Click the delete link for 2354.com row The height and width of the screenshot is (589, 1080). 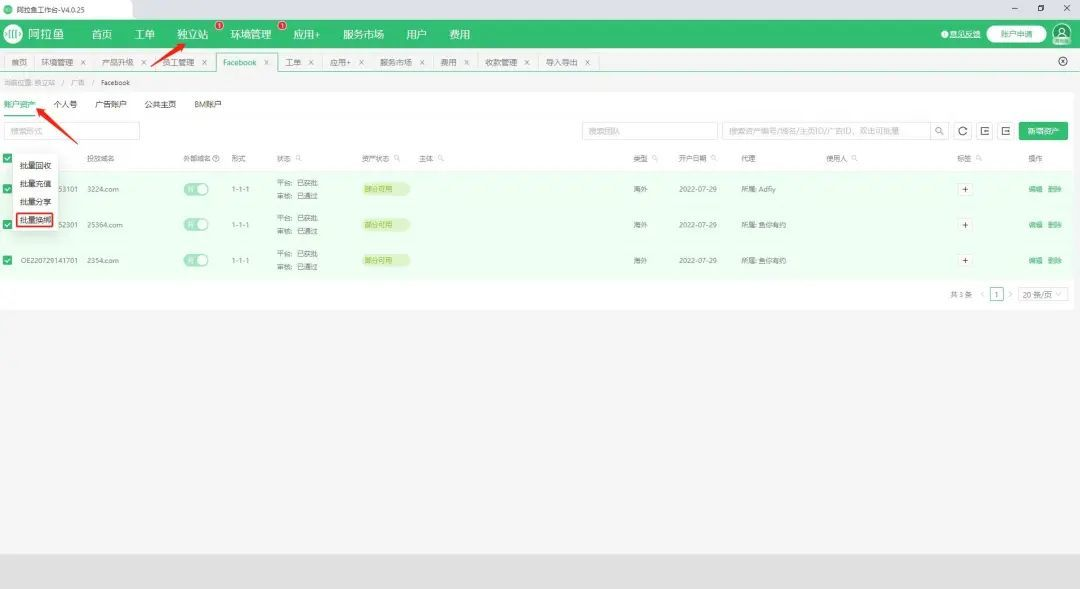[x=1055, y=260]
